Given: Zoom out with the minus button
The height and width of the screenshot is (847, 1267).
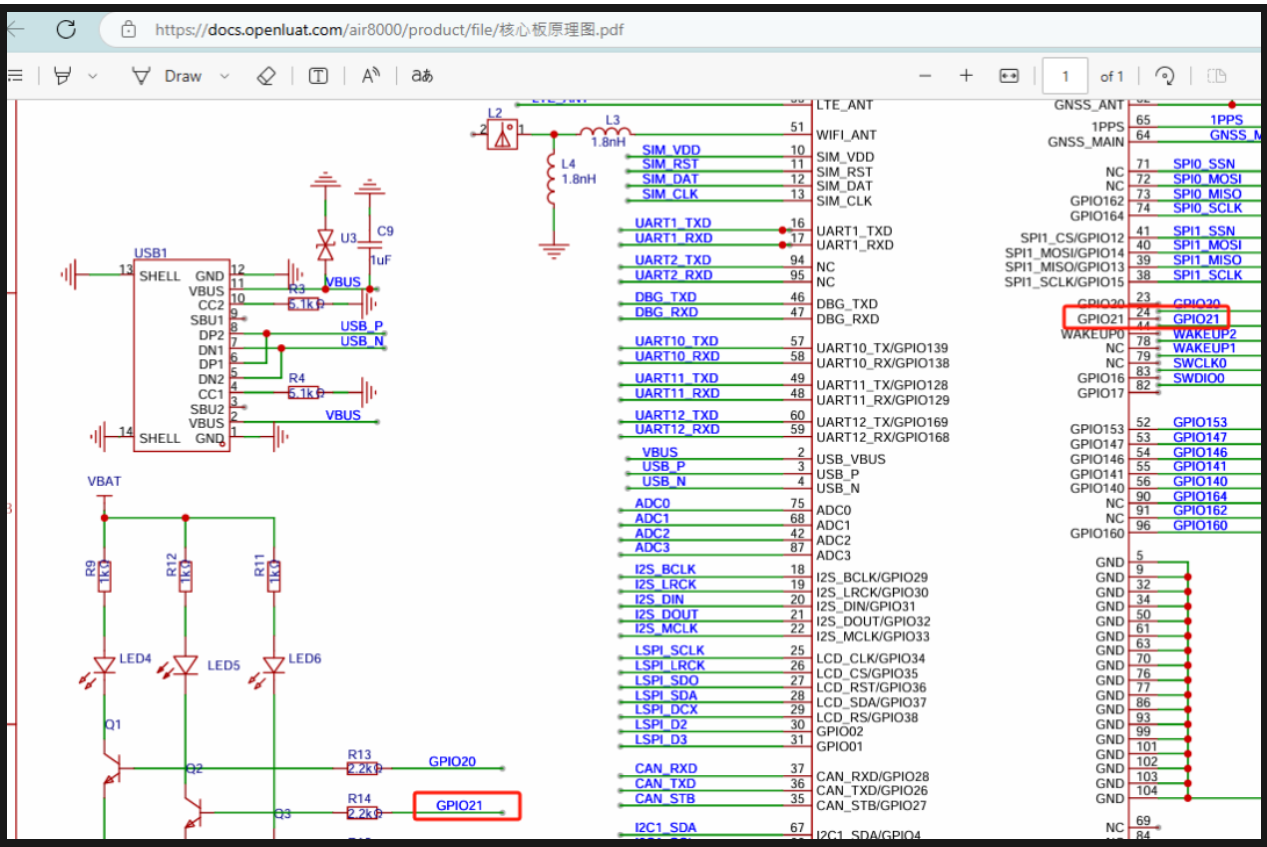Looking at the screenshot, I should pyautogui.click(x=925, y=76).
